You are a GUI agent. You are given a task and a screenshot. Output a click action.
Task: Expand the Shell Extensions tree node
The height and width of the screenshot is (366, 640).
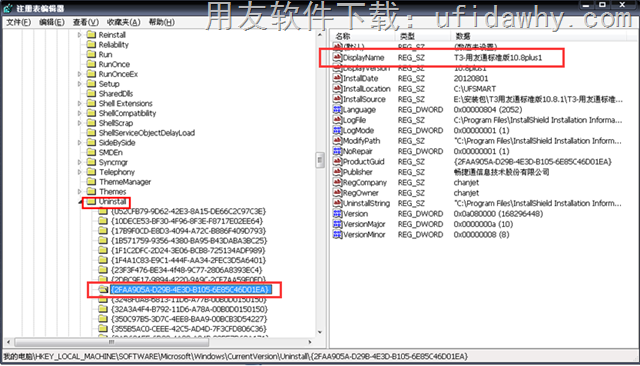click(80, 104)
